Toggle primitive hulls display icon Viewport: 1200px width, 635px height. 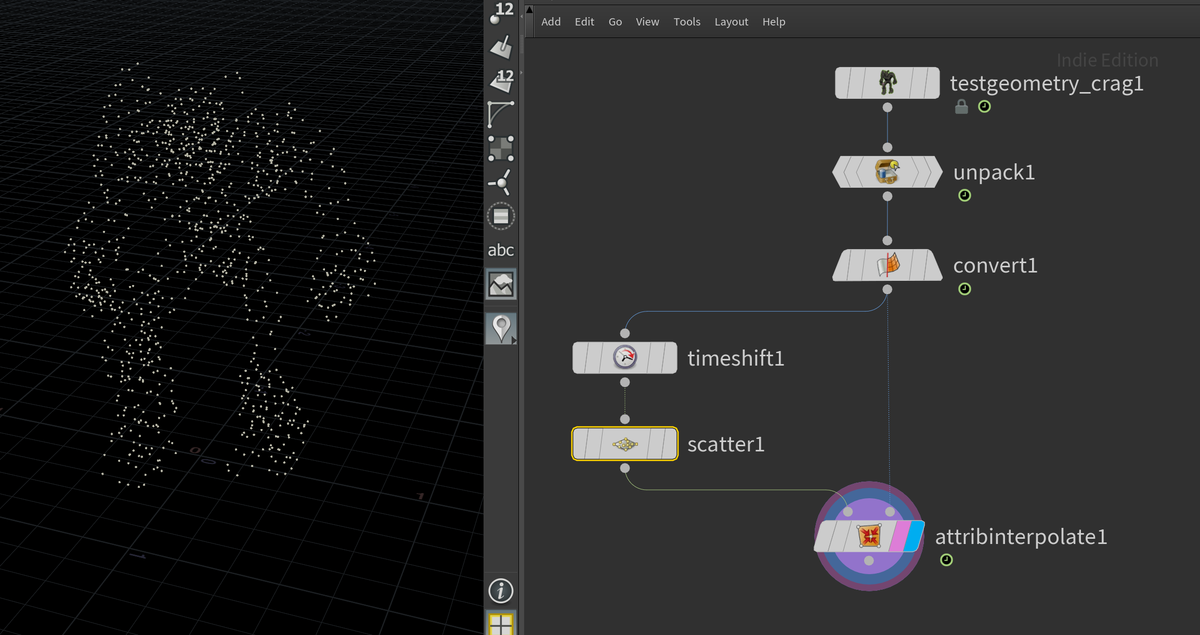click(x=501, y=114)
